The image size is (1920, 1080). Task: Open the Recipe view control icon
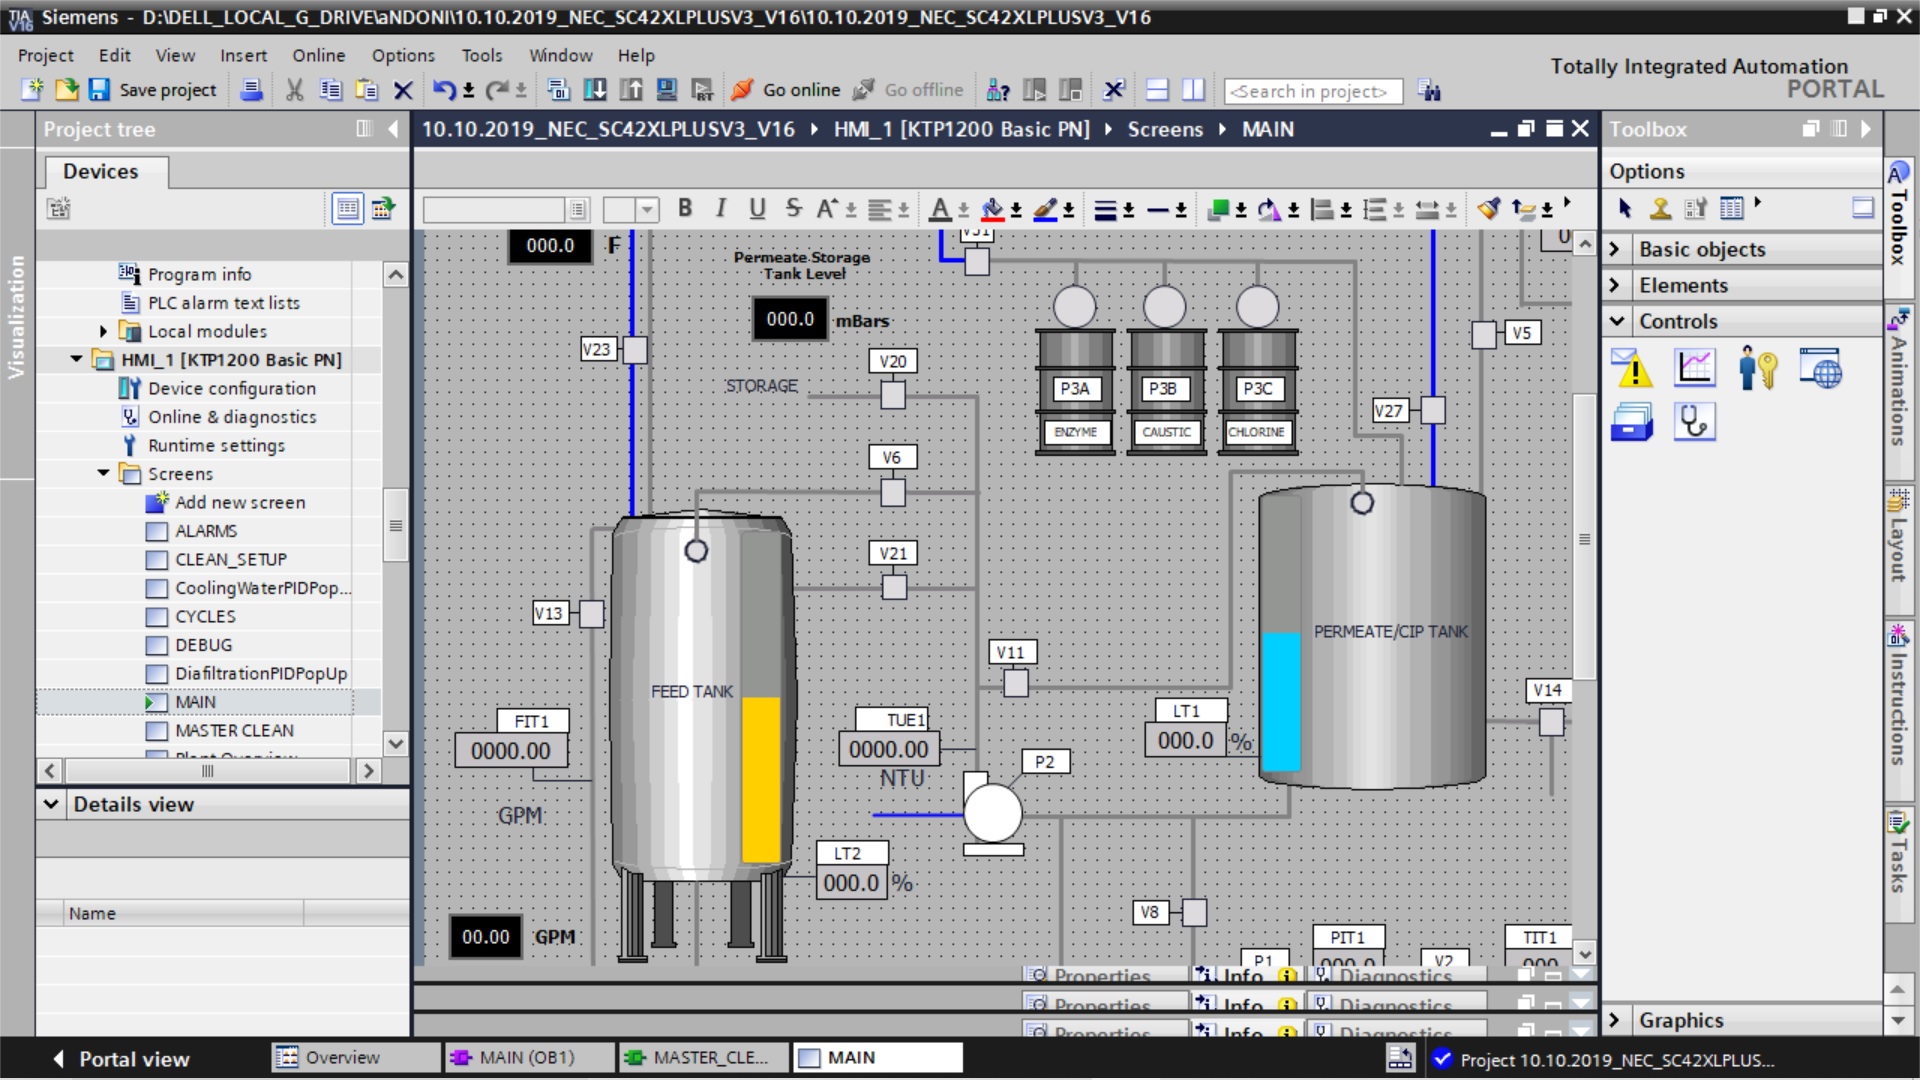pos(1631,422)
